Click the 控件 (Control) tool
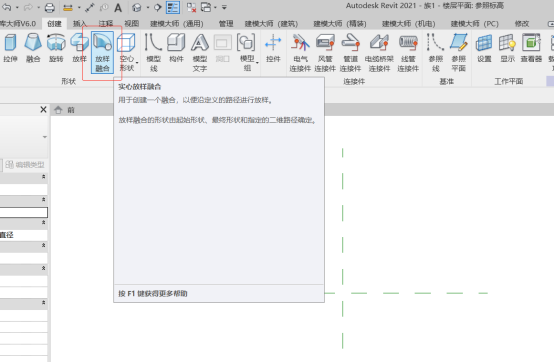The height and width of the screenshot is (362, 554). [273, 48]
